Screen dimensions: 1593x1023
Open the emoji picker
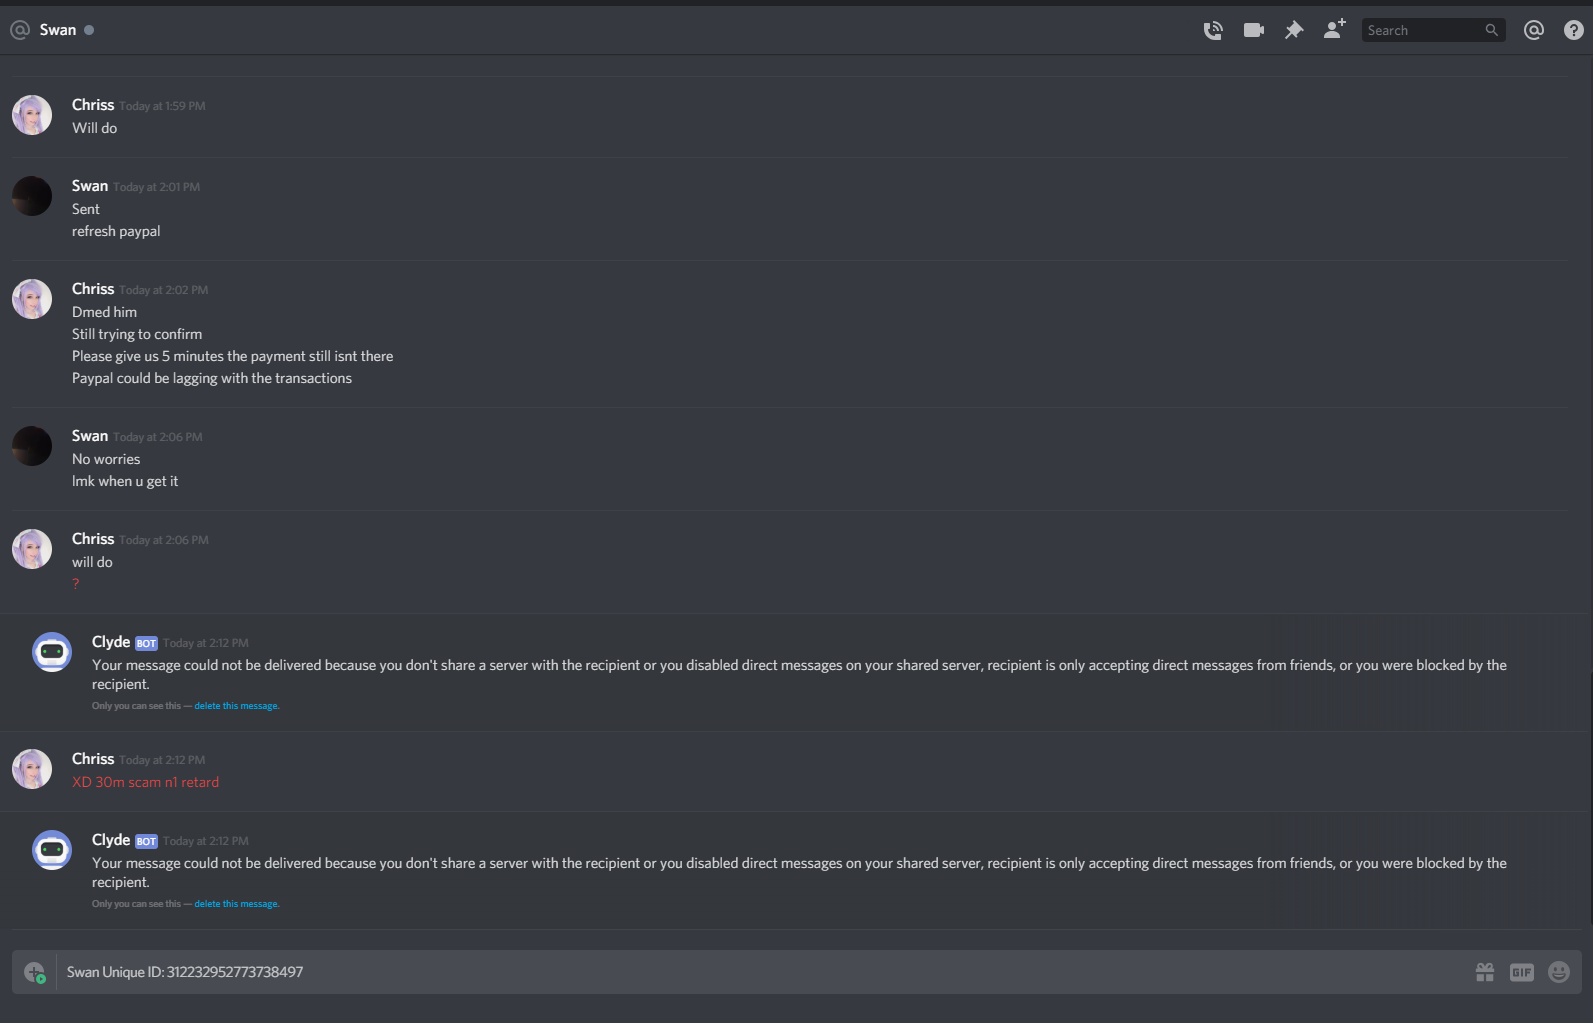coord(1559,972)
